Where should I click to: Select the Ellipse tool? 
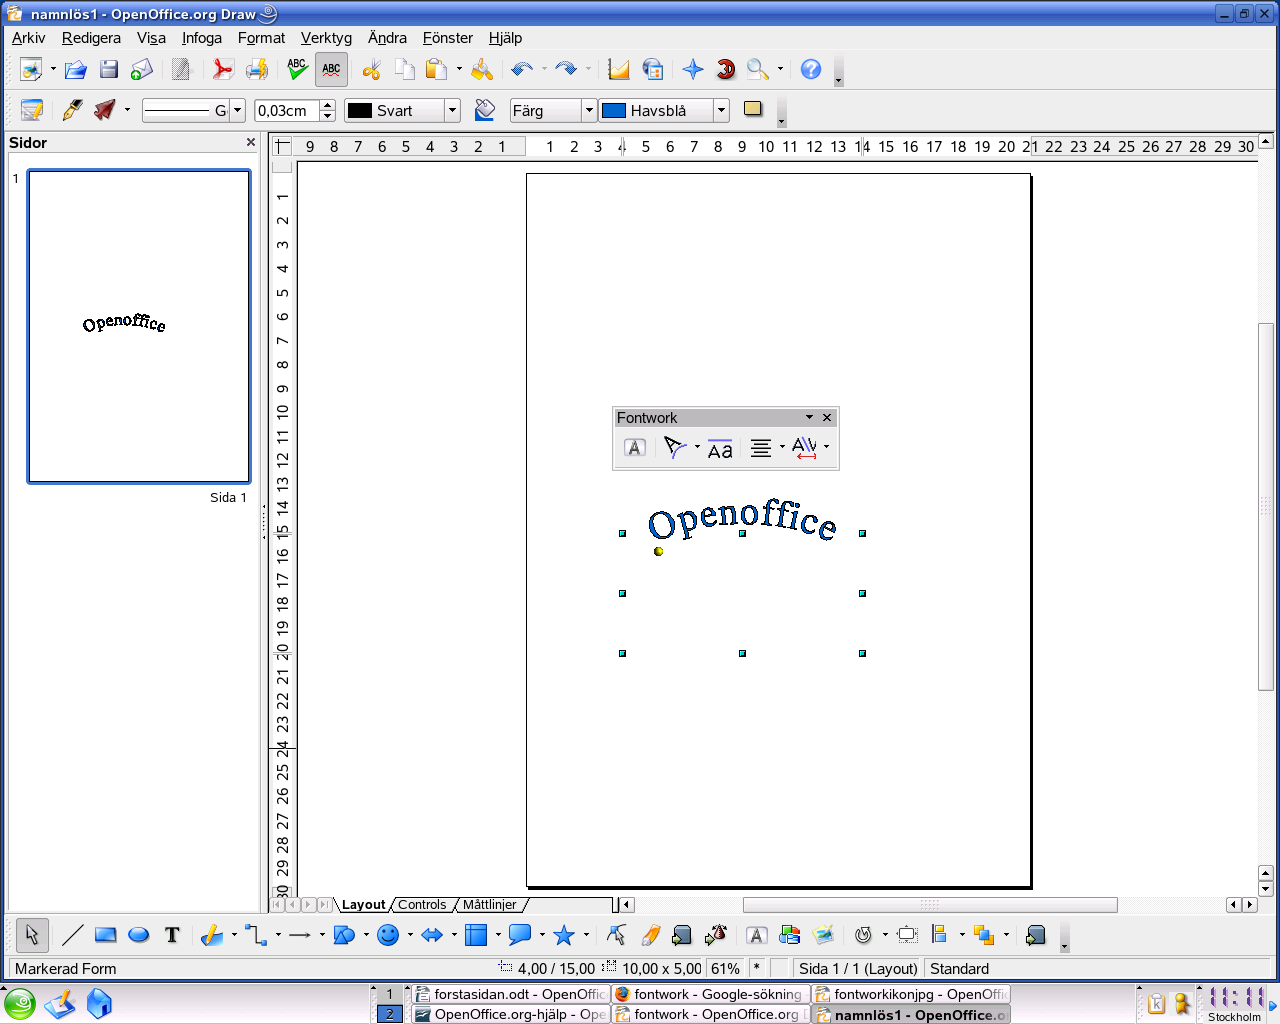tap(139, 935)
